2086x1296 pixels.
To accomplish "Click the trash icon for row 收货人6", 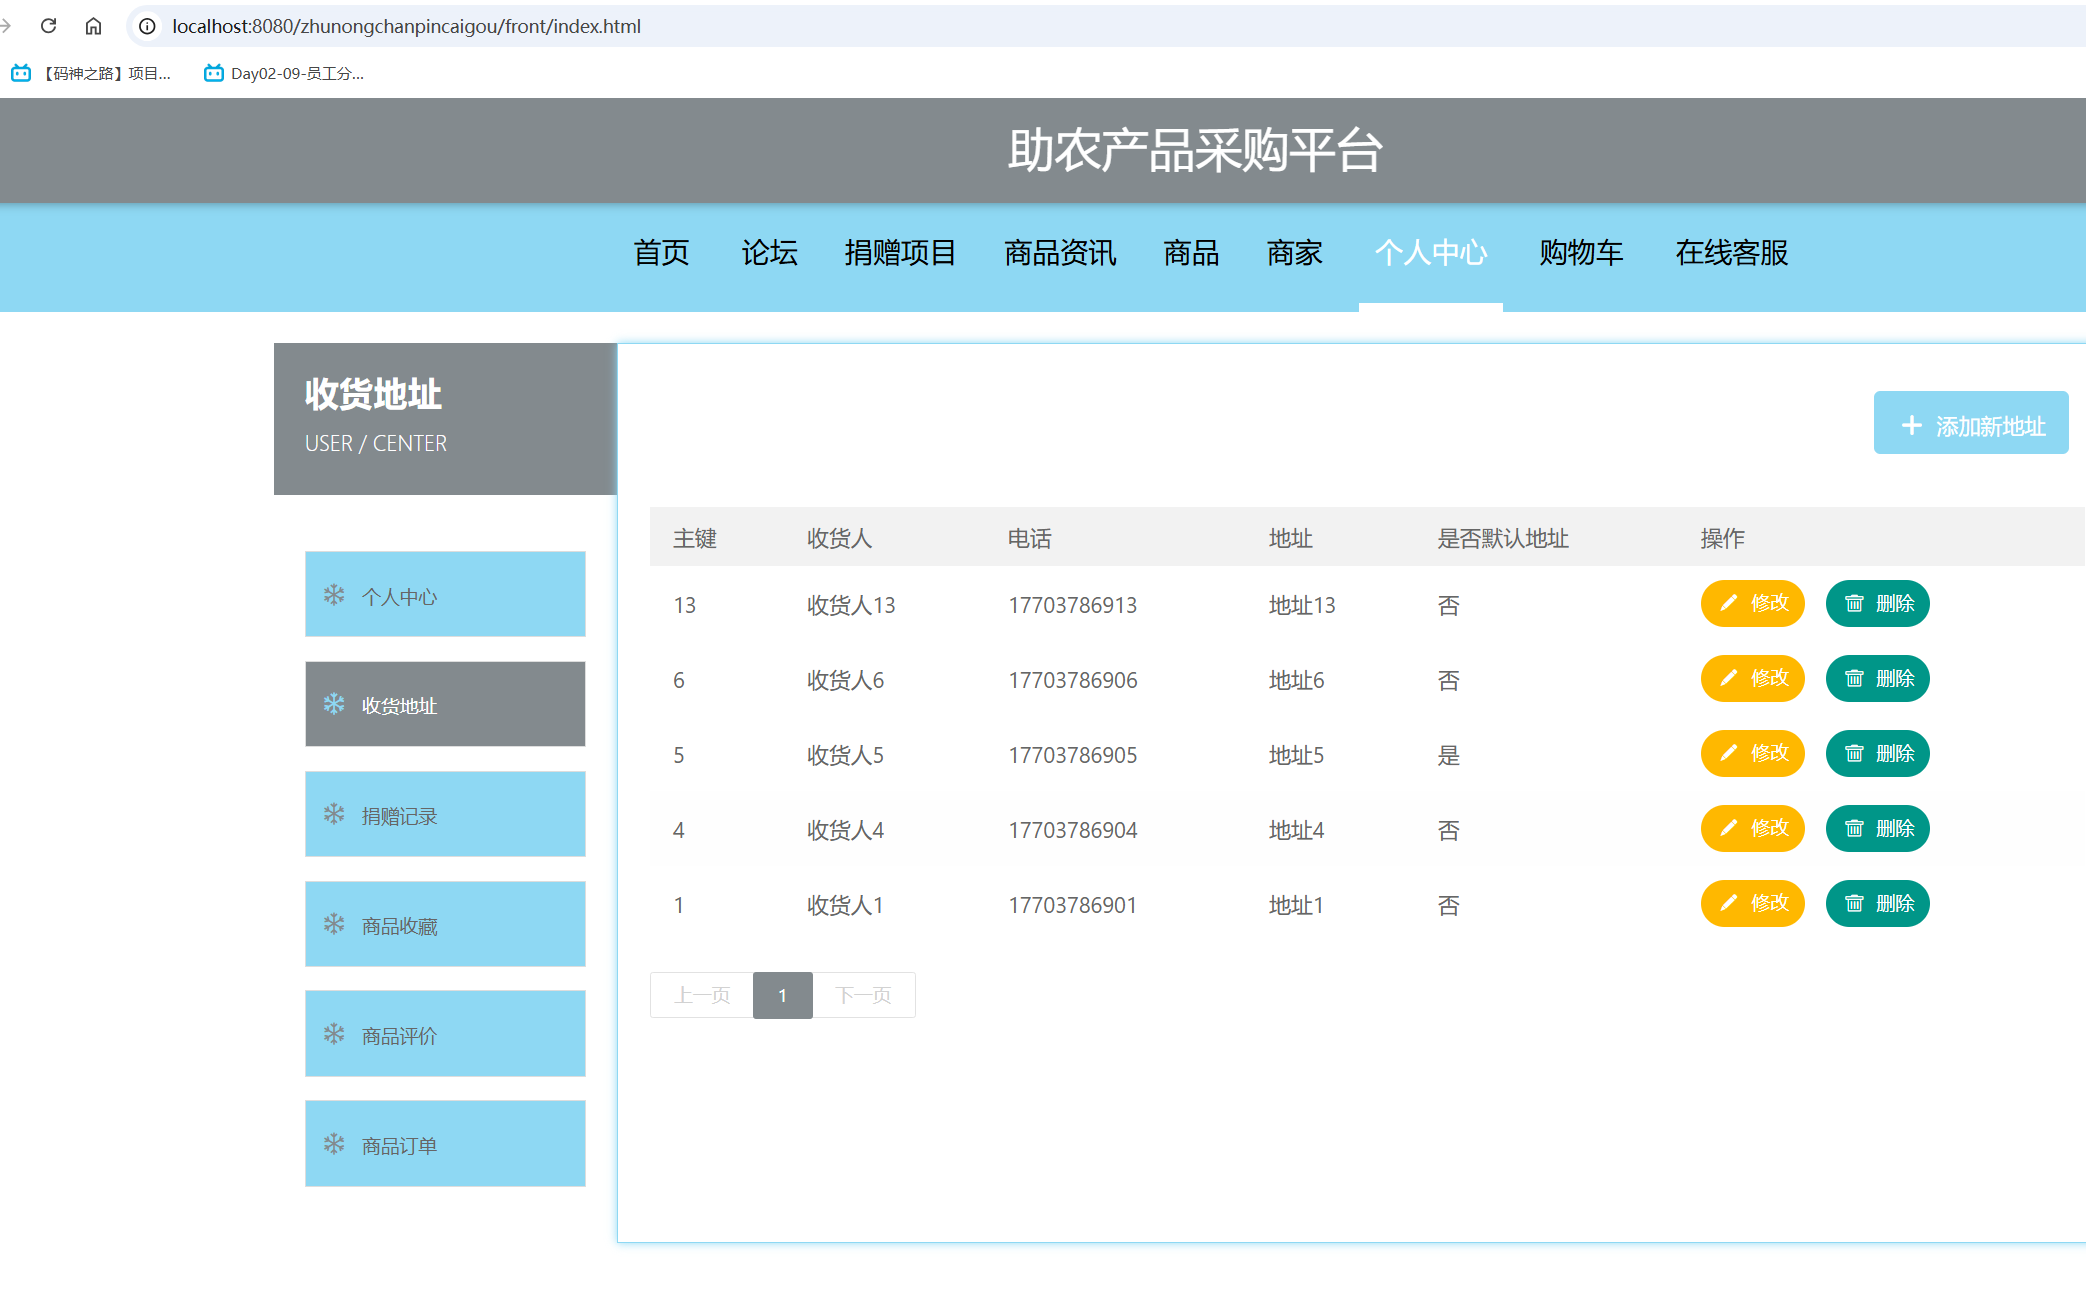I will click(x=1854, y=678).
